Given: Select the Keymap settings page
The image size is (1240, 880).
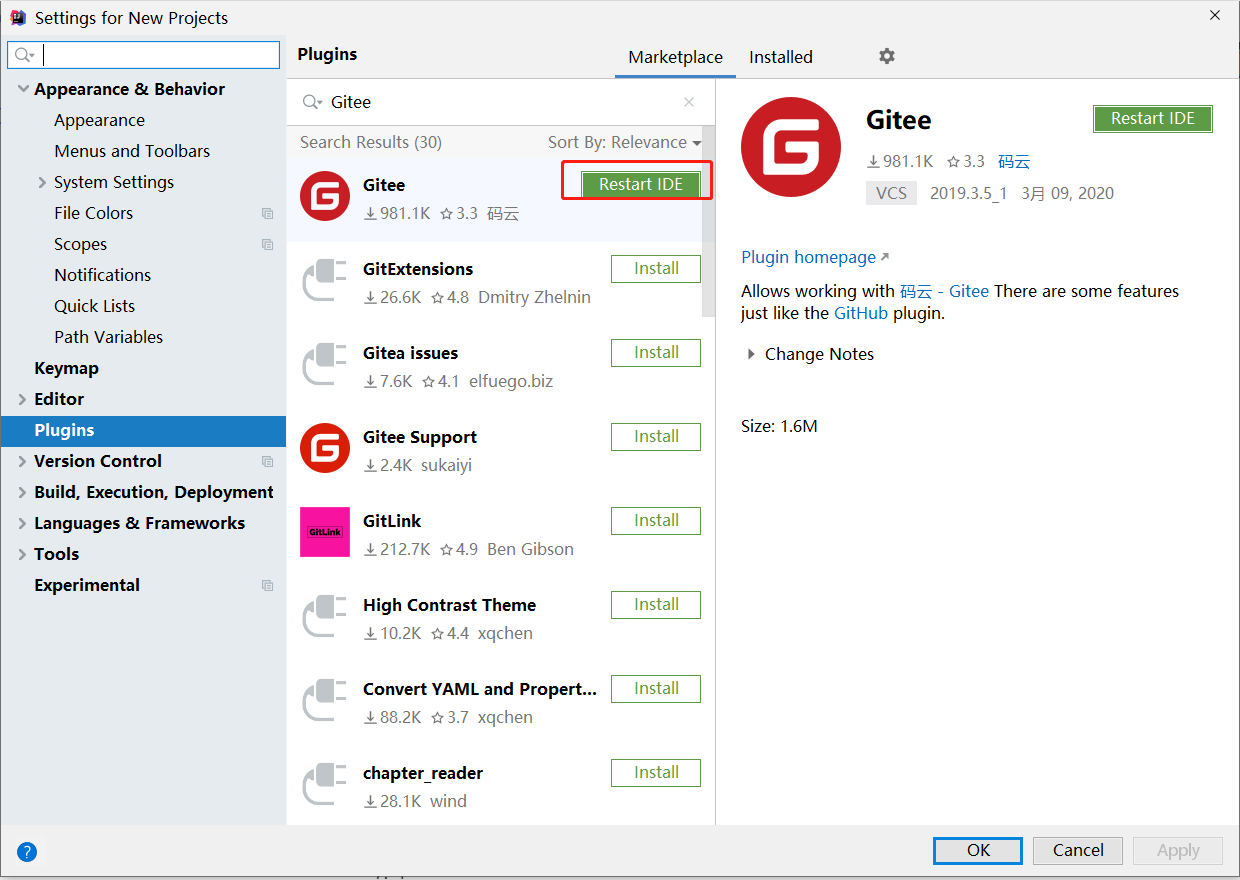Looking at the screenshot, I should pyautogui.click(x=66, y=368).
